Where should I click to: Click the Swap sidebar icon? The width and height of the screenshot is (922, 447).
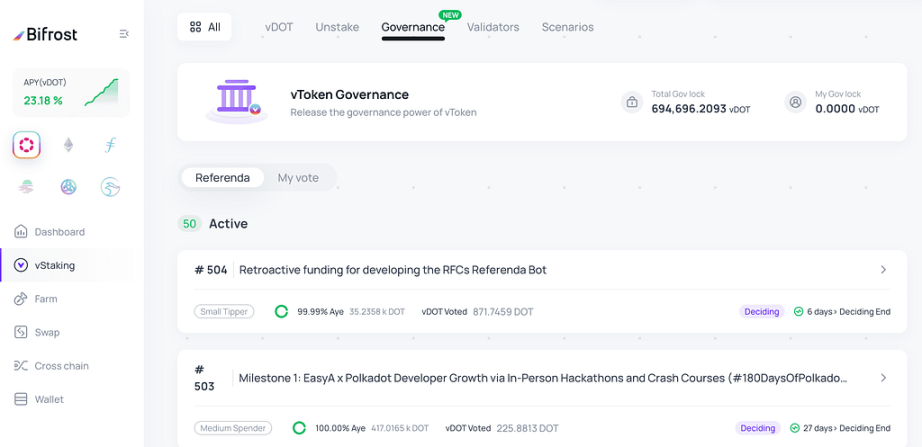click(21, 332)
